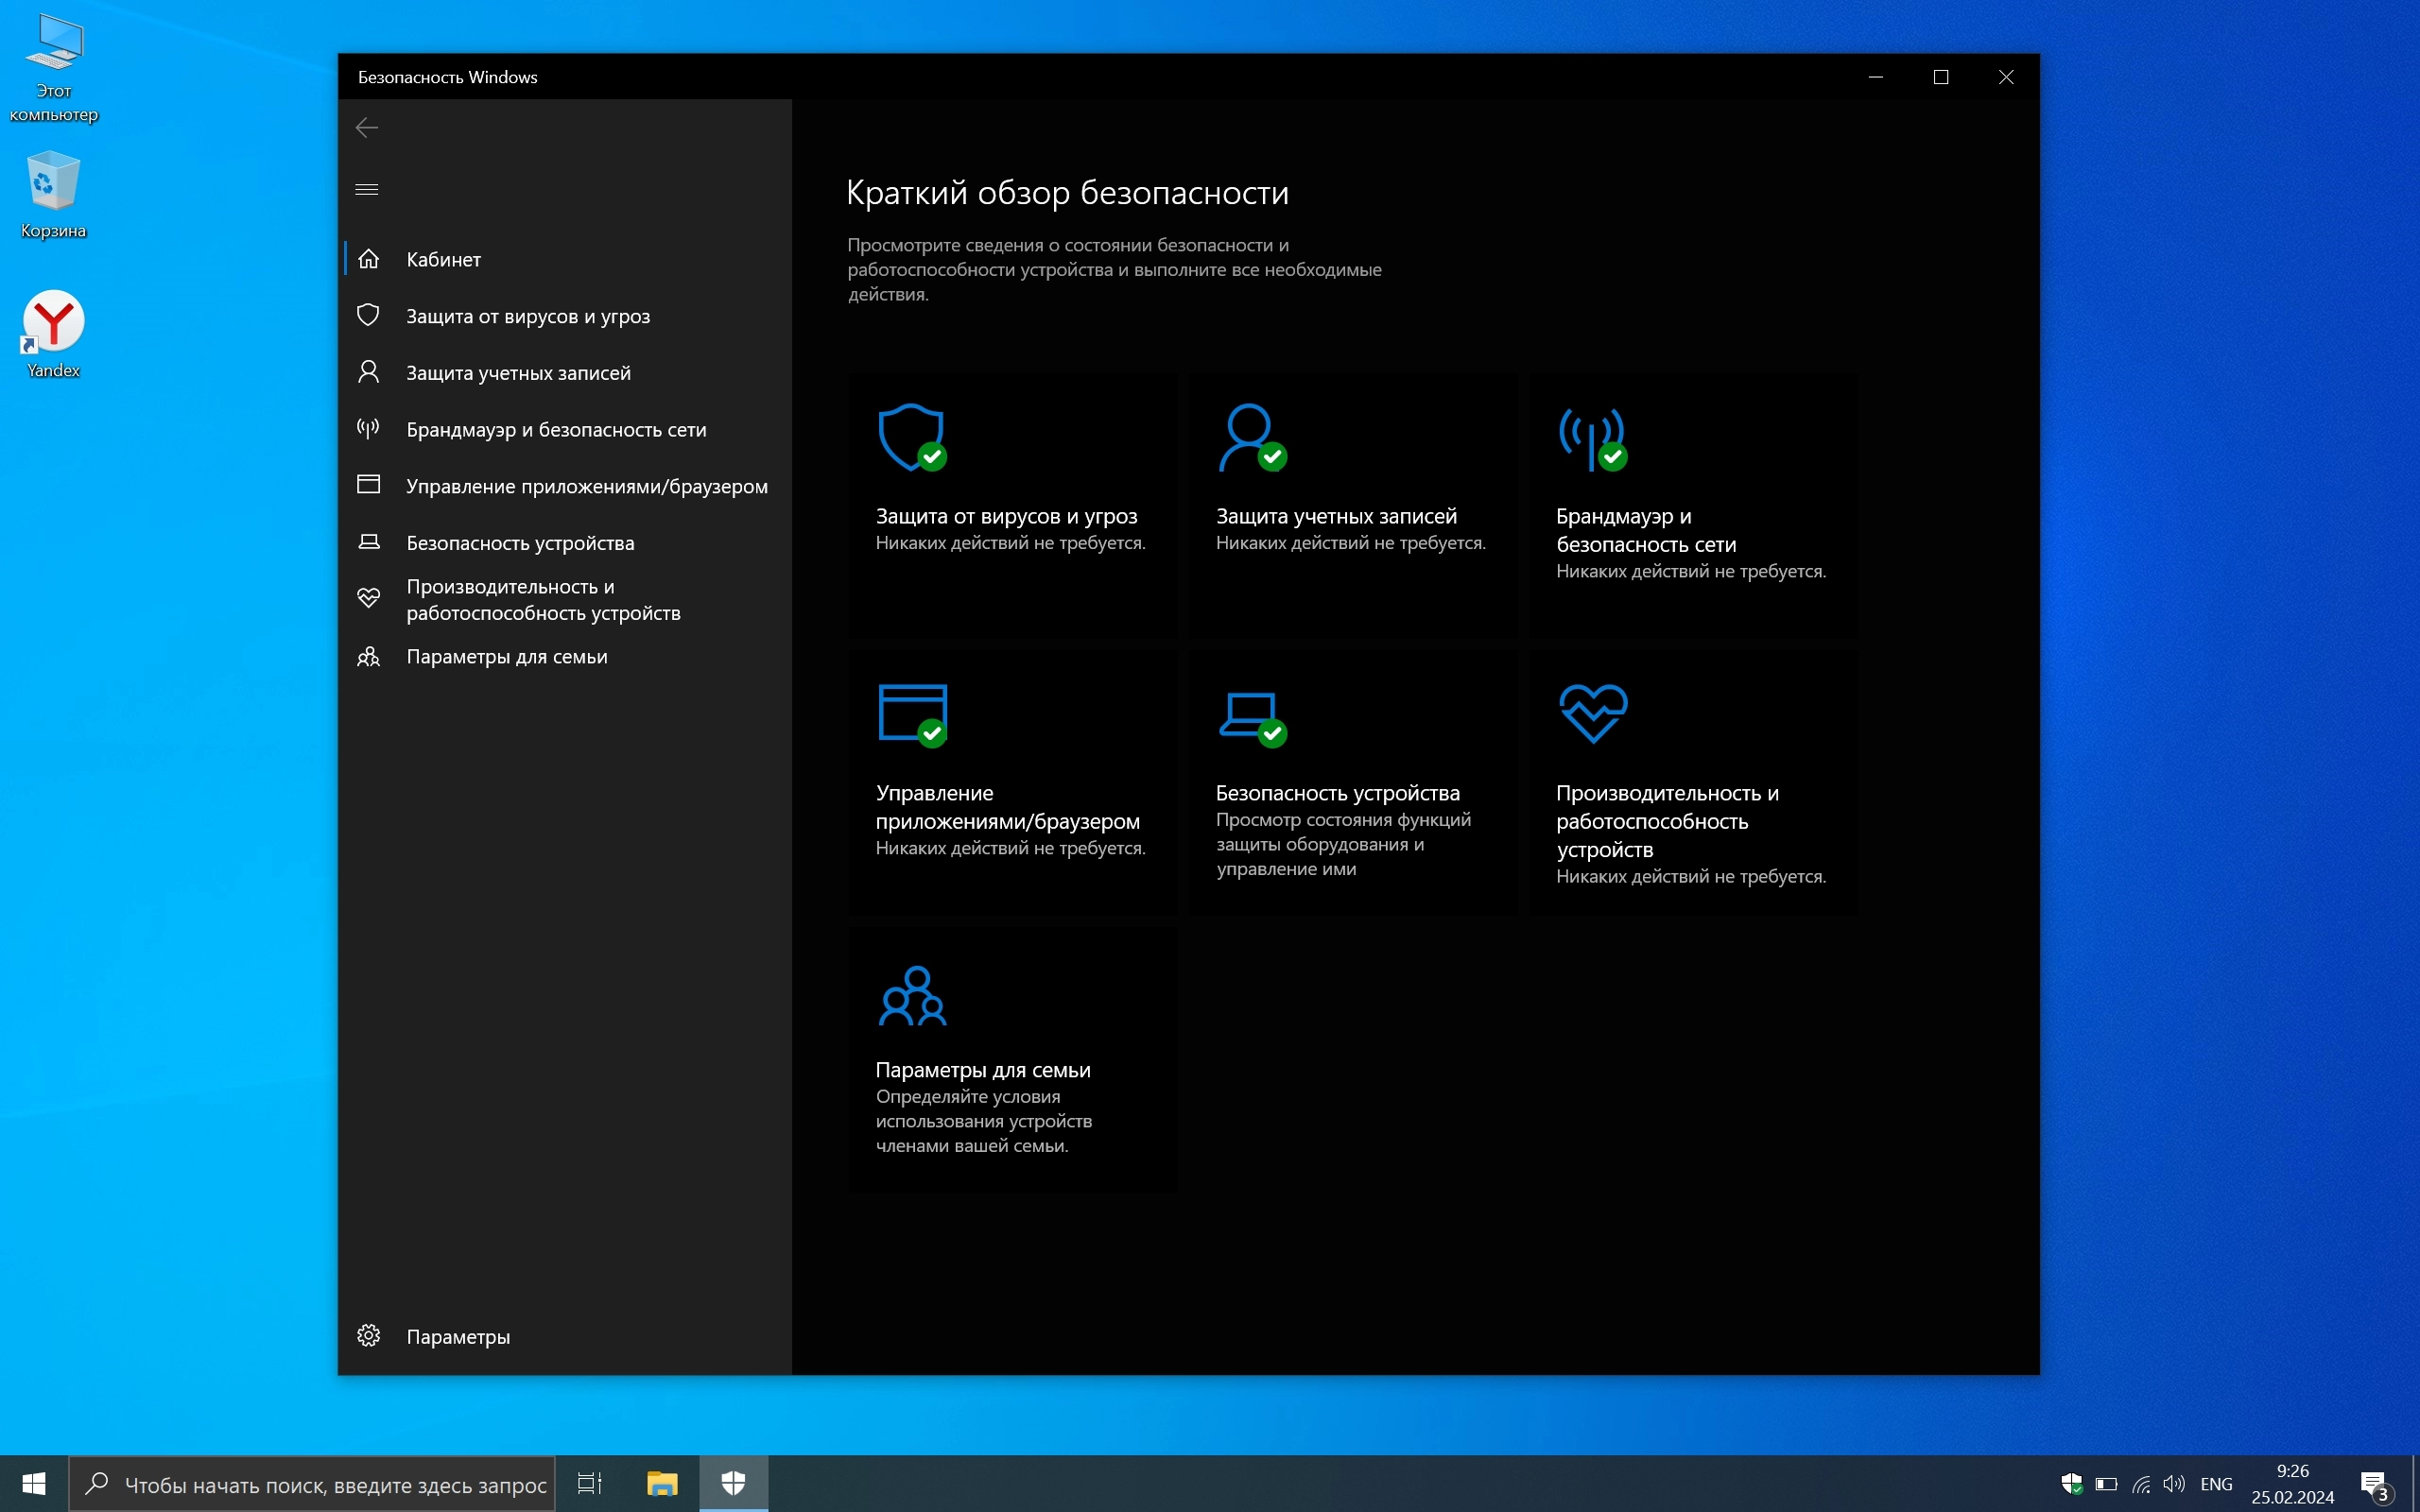This screenshot has width=2420, height=1512.
Task: Click the app and browser control window tile icon
Action: coord(911,714)
